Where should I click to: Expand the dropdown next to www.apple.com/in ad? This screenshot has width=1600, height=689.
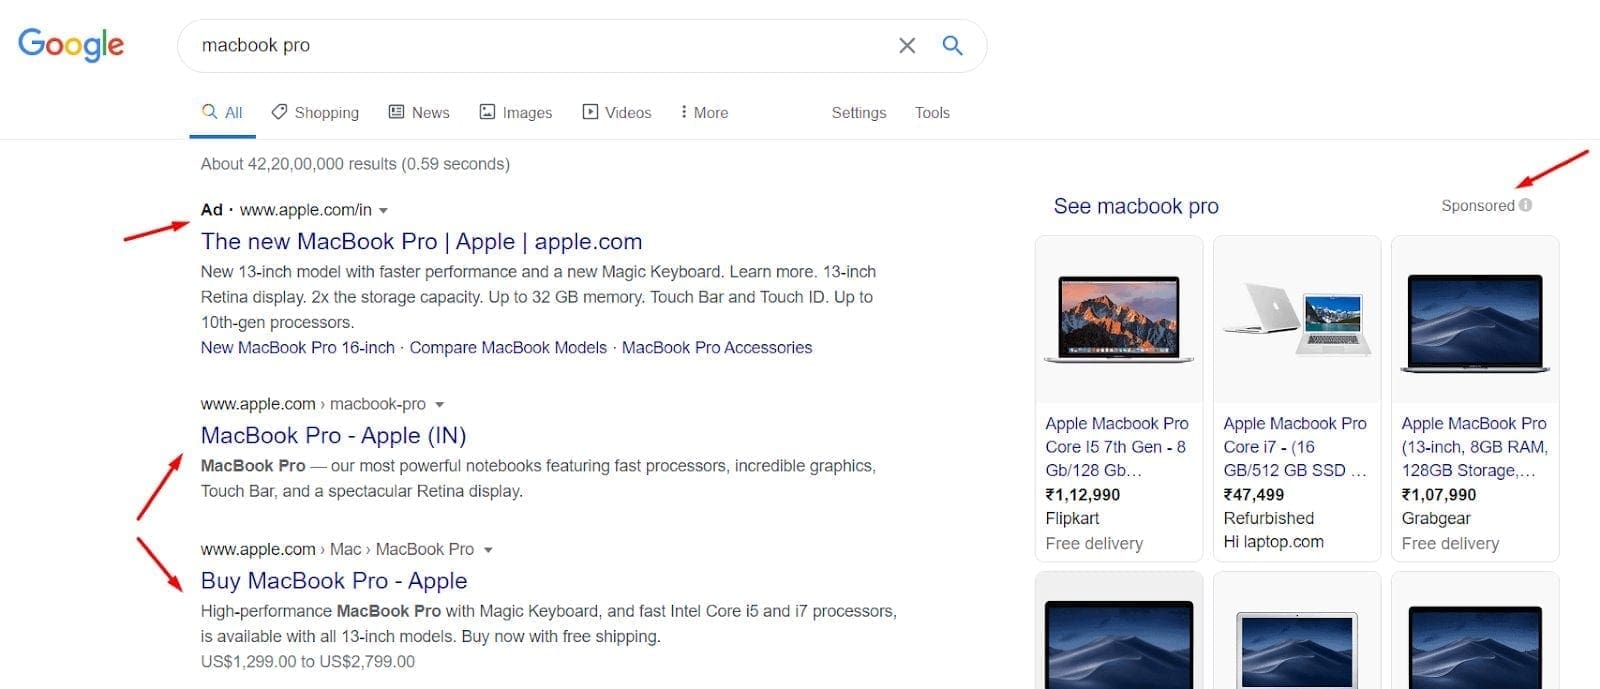[383, 210]
